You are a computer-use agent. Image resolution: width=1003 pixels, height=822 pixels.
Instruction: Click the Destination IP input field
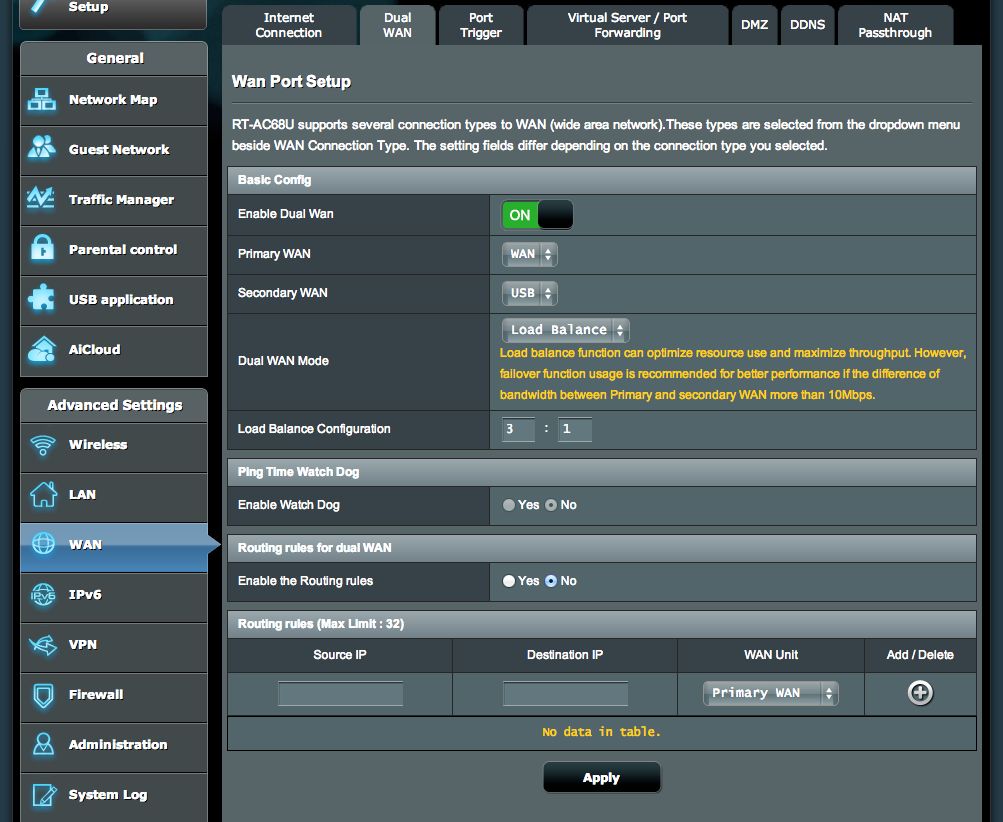(565, 693)
